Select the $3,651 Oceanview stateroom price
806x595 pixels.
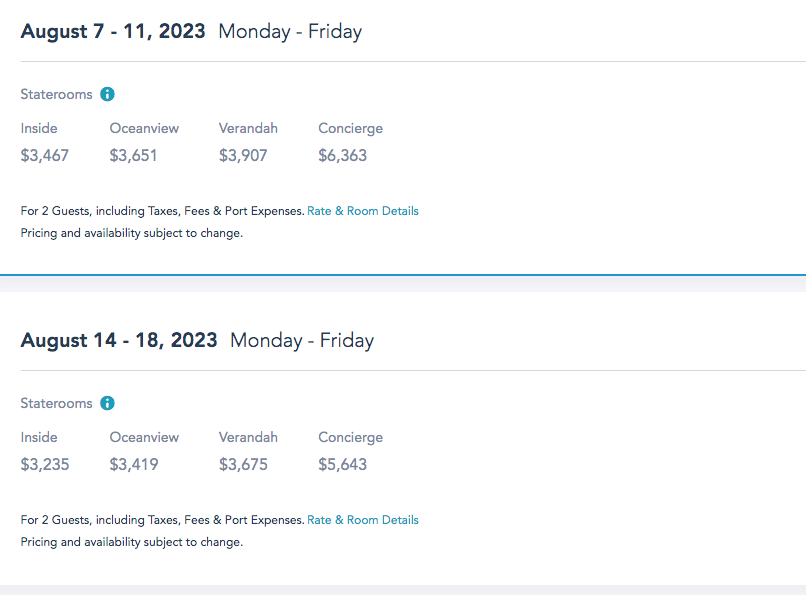click(134, 155)
